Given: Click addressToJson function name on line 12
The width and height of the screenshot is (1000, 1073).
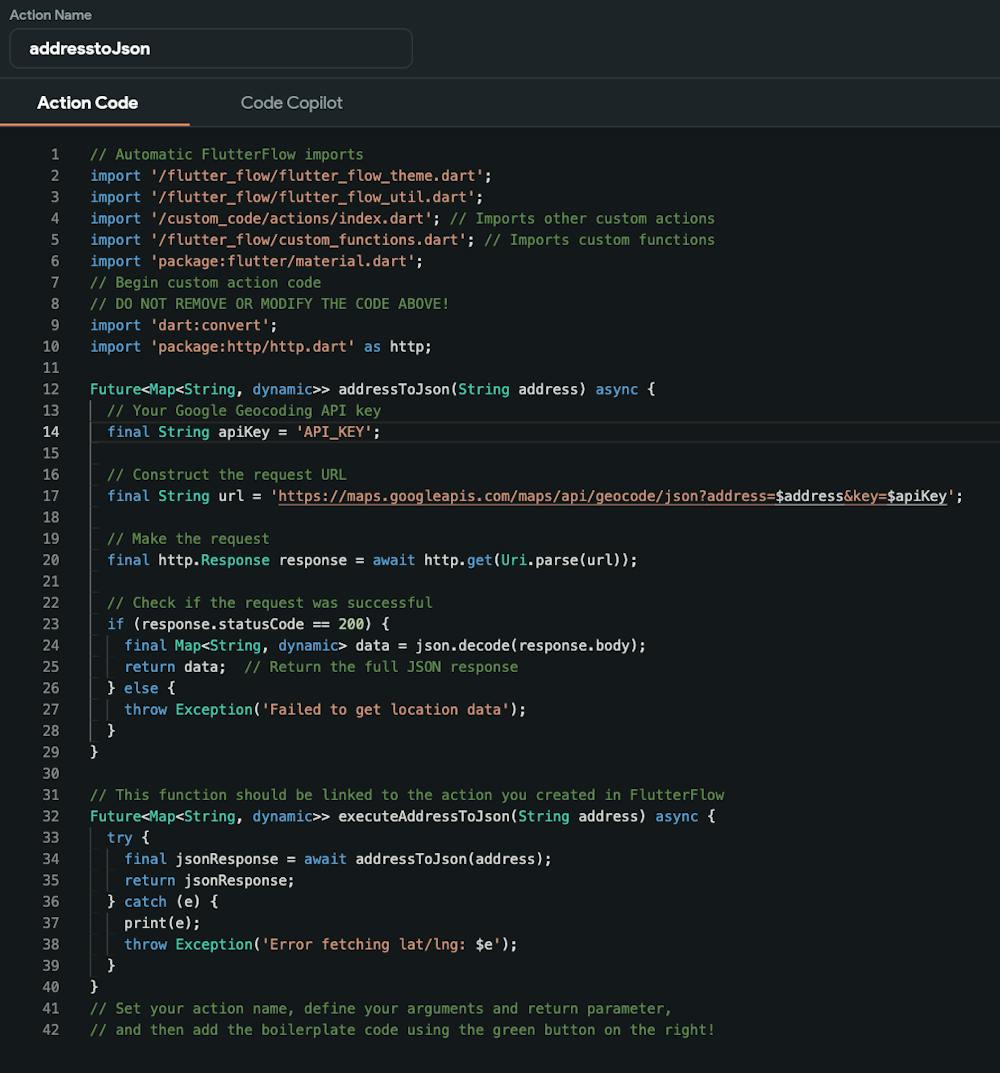Looking at the screenshot, I should (394, 389).
